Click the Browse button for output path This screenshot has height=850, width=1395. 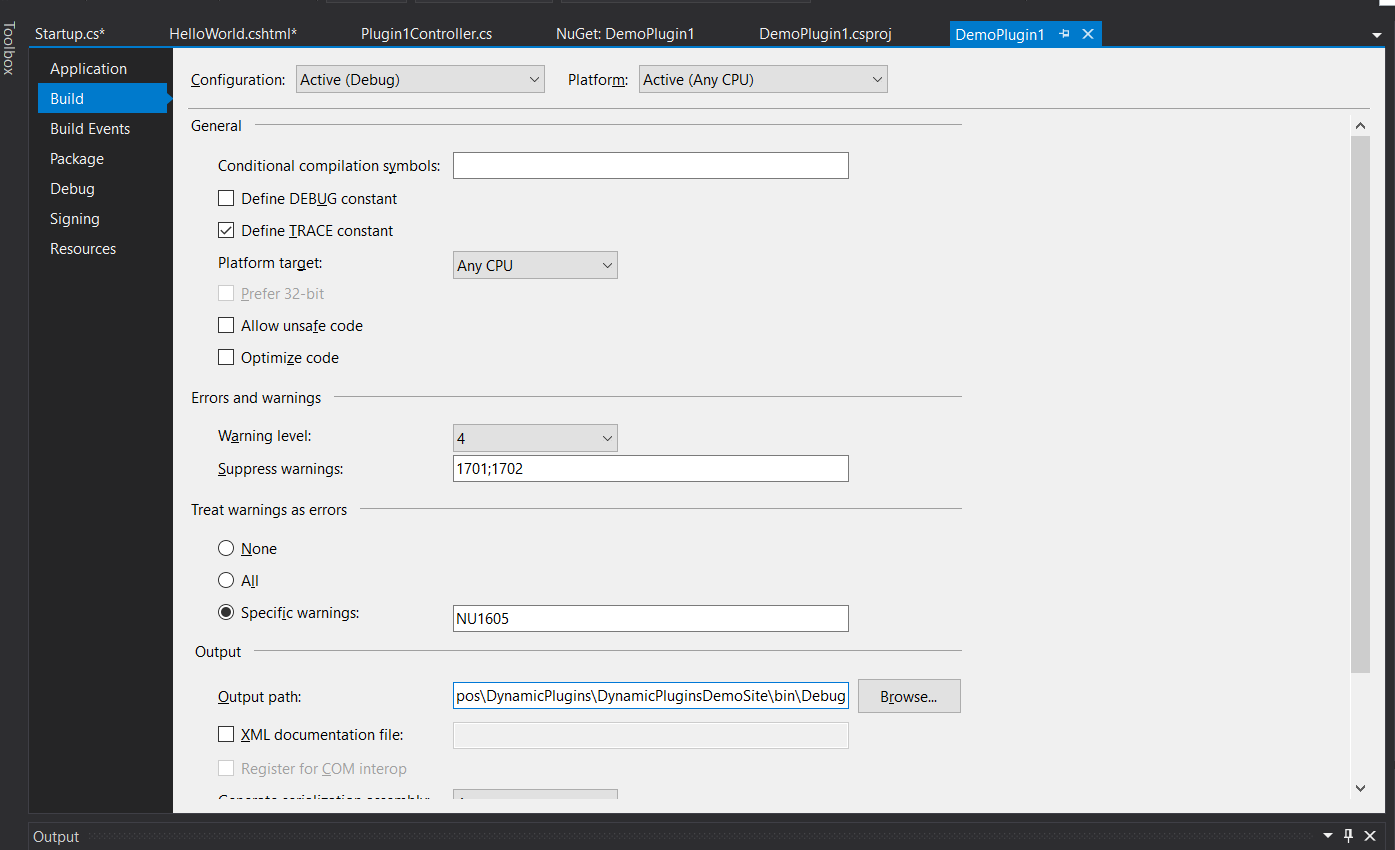[x=908, y=696]
